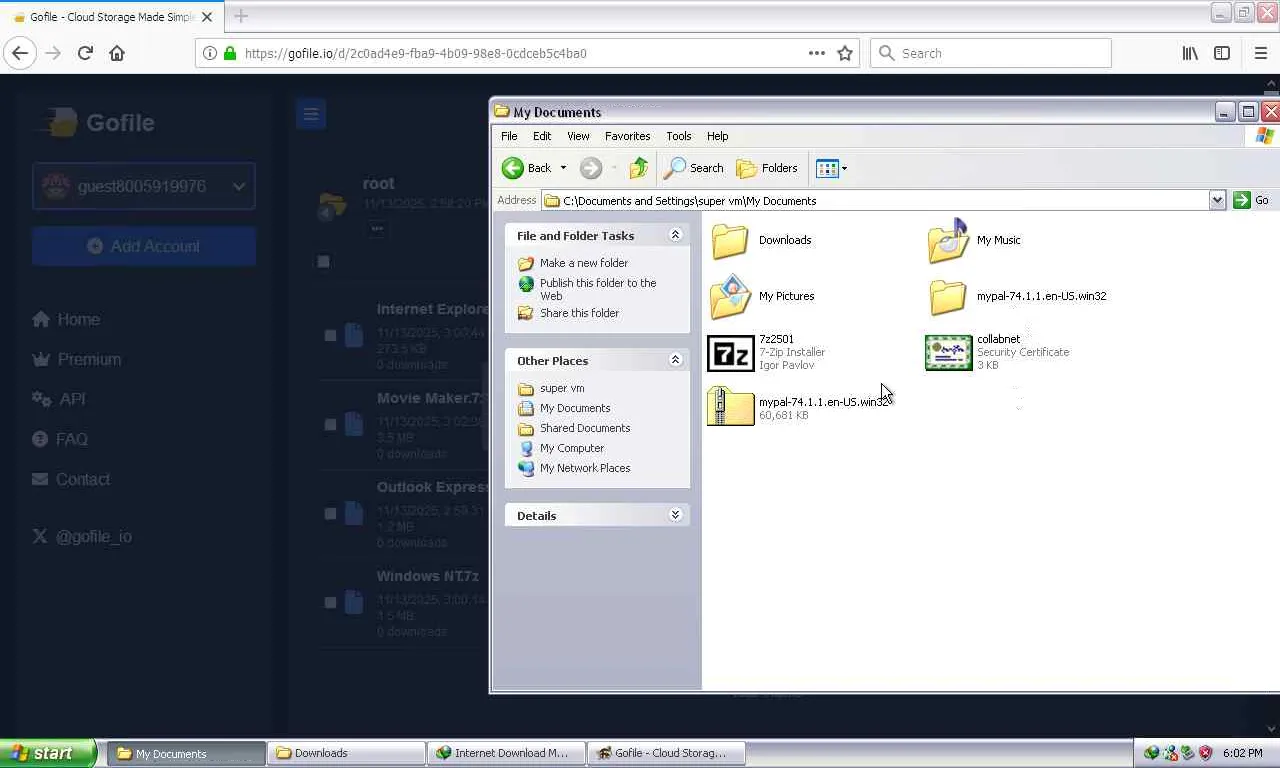Open the browser hamburger menu
Image resolution: width=1280 pixels, height=768 pixels.
click(1260, 53)
